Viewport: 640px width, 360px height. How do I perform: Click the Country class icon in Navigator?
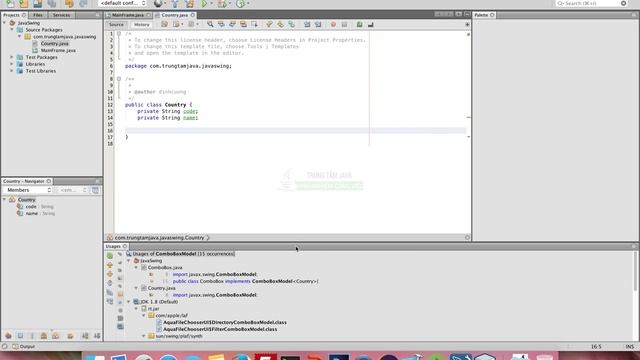(12, 200)
